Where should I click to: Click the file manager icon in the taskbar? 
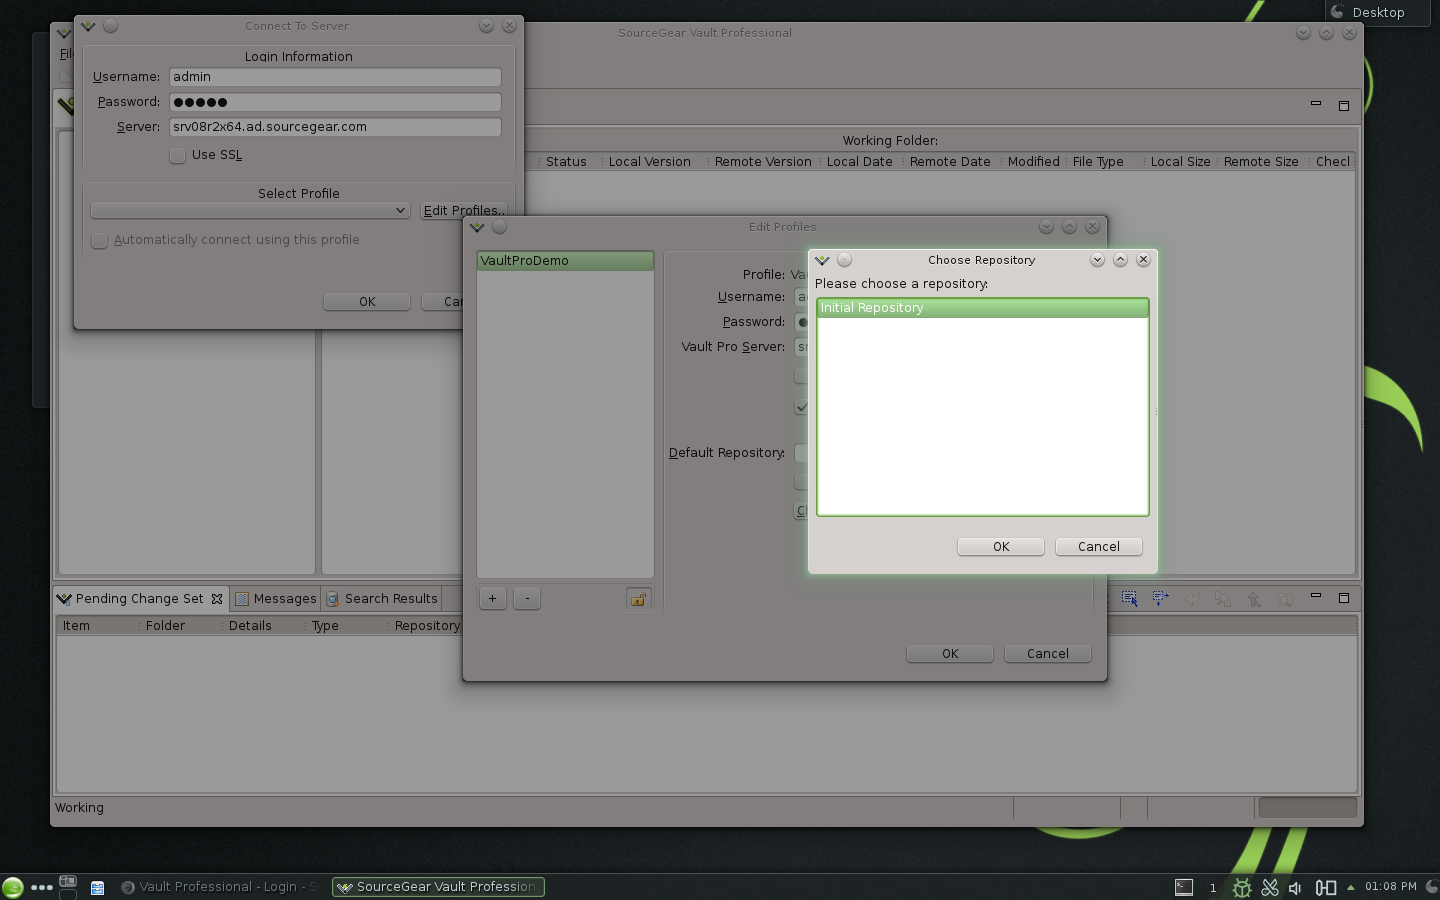click(97, 887)
